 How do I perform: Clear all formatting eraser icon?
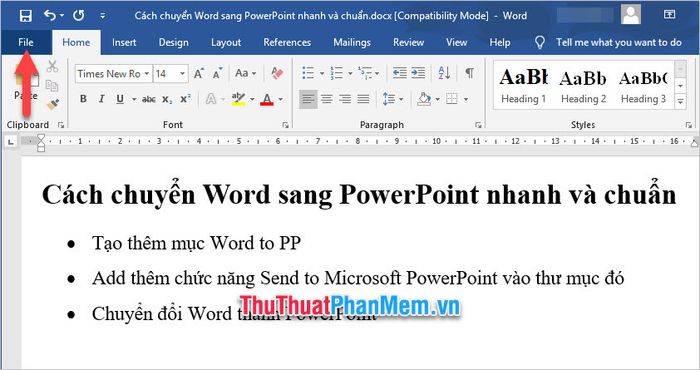tap(277, 73)
